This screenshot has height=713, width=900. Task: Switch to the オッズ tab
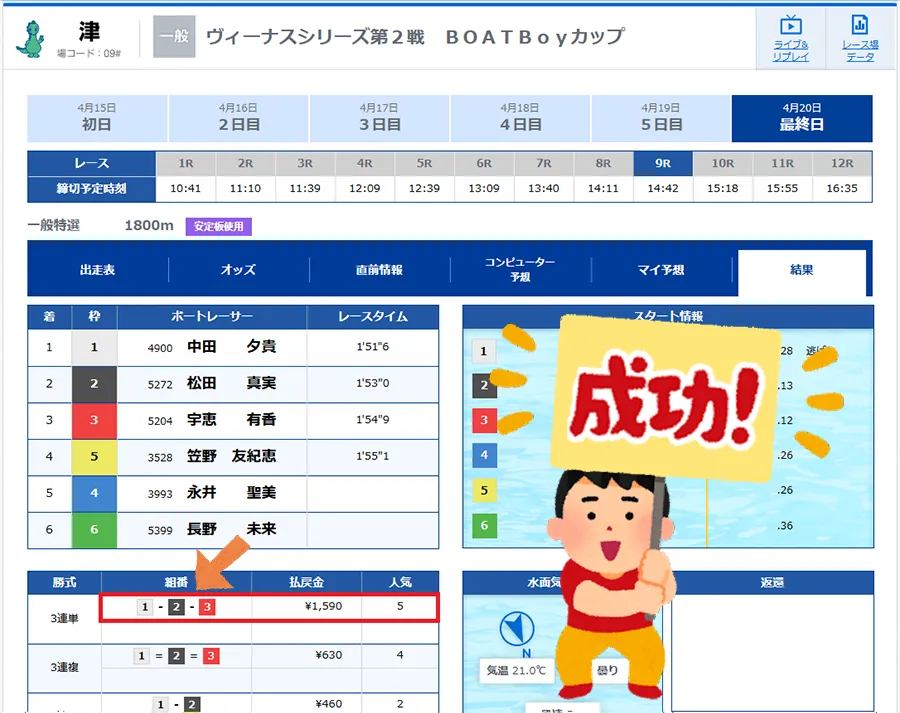240,270
